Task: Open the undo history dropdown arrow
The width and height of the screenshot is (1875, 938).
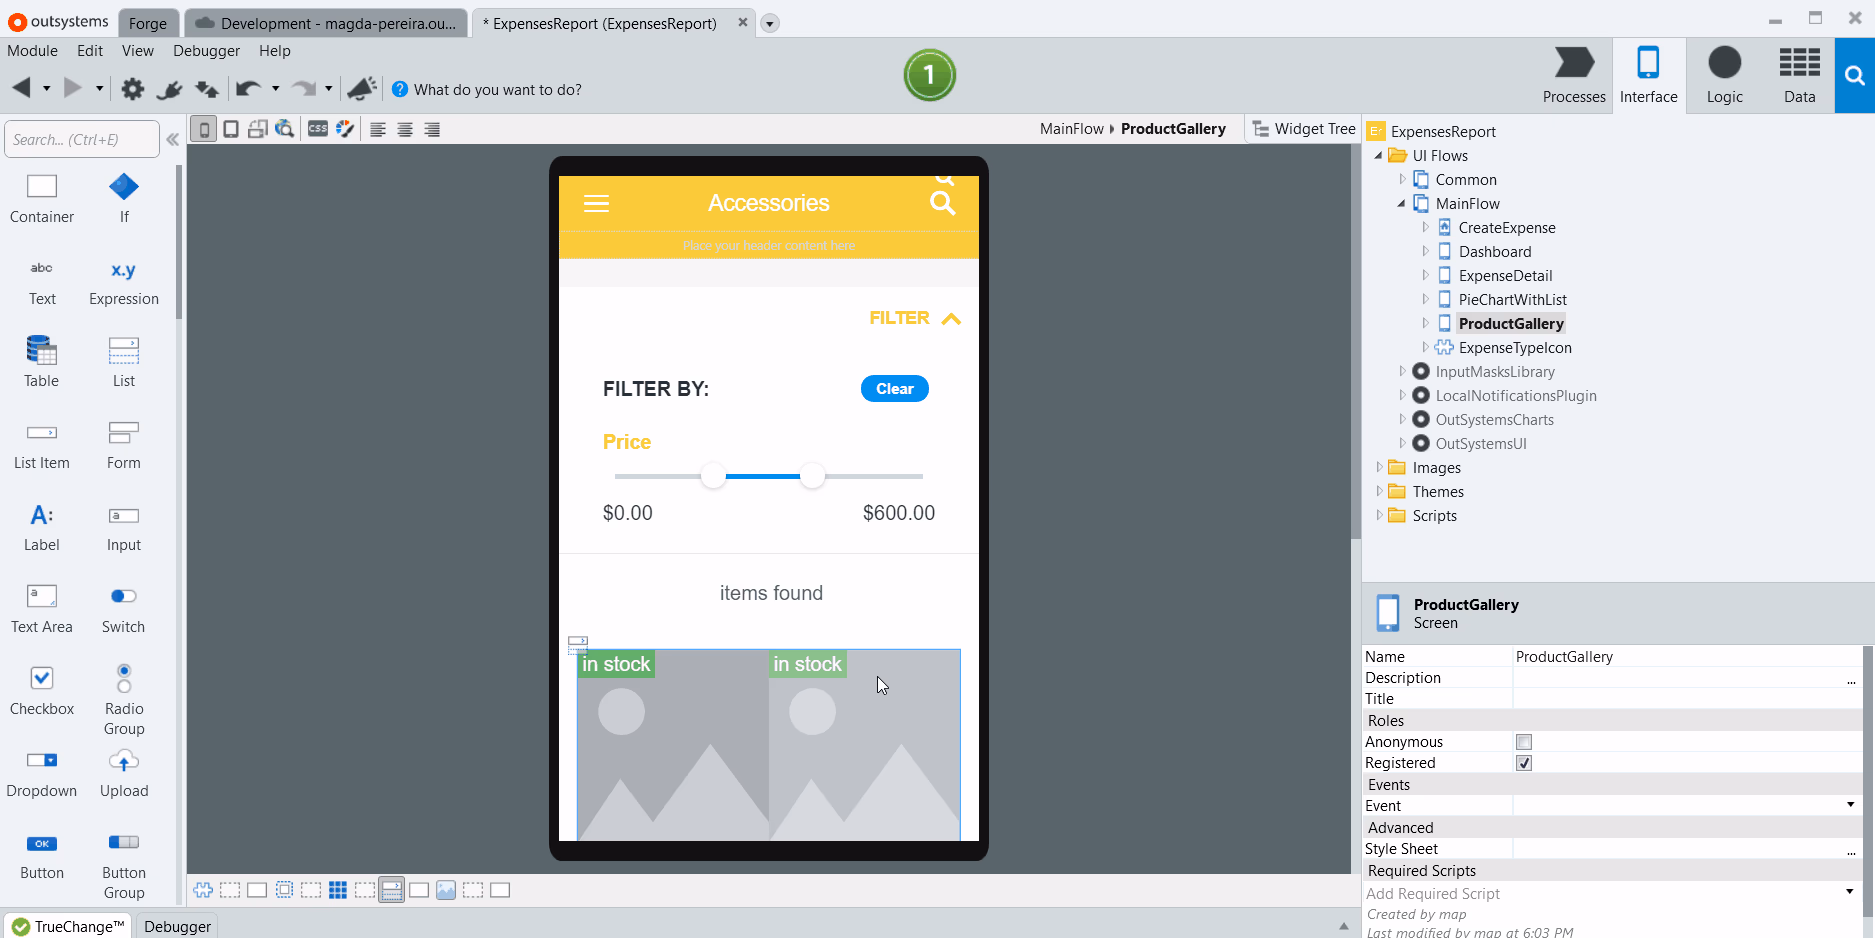Action: coord(276,89)
